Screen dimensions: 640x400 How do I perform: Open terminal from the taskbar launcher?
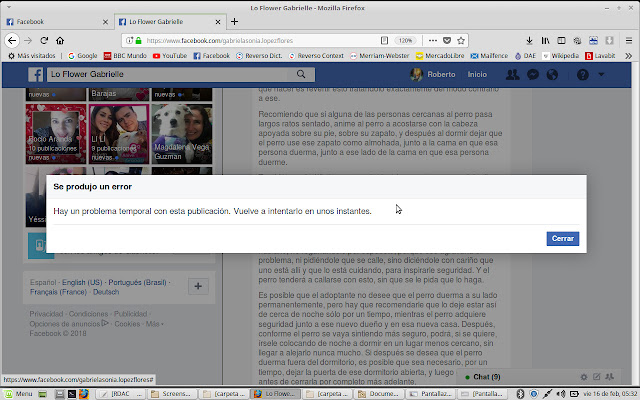[71, 394]
